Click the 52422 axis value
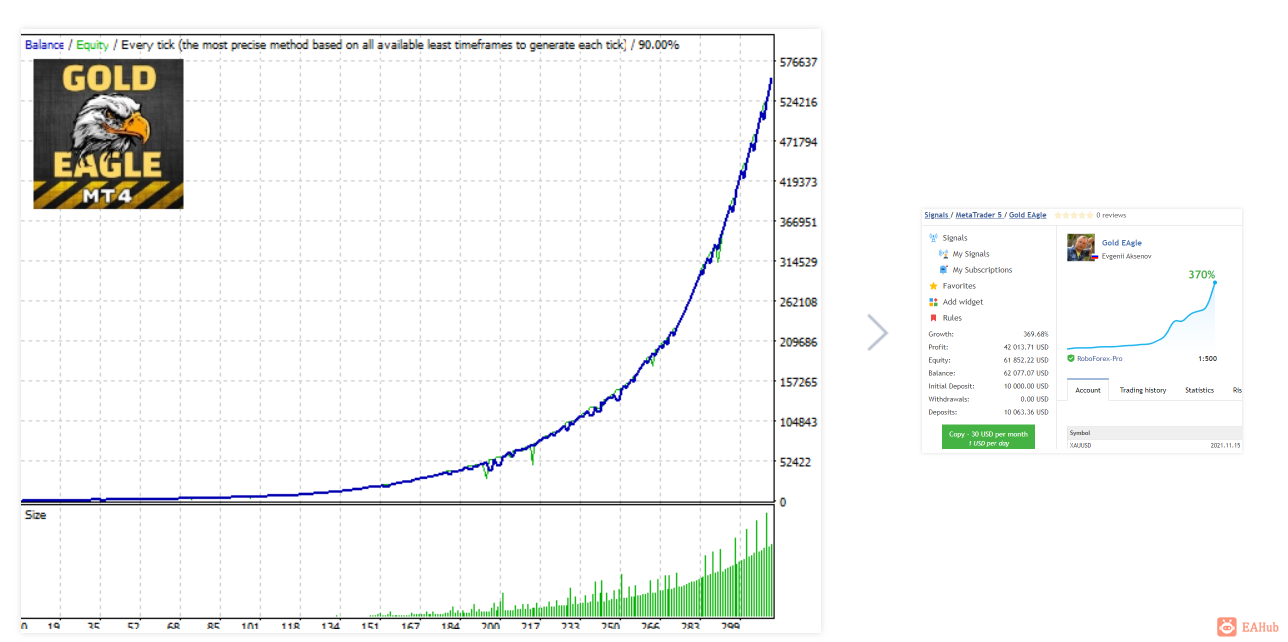 pos(795,462)
